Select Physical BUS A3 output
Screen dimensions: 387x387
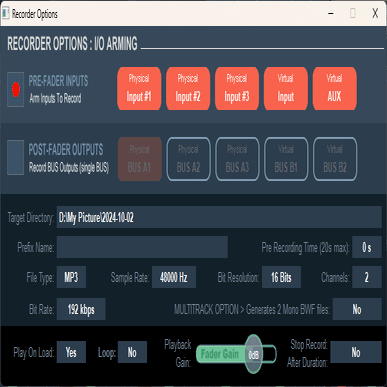(237, 159)
